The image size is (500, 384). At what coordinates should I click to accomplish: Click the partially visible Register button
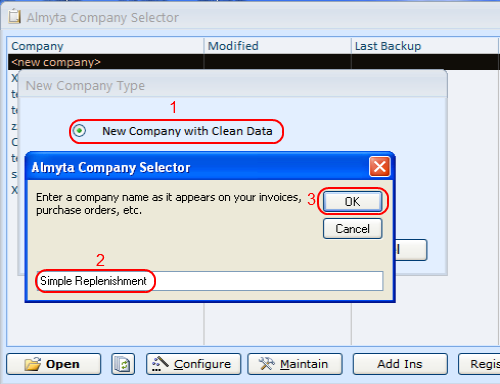479,364
